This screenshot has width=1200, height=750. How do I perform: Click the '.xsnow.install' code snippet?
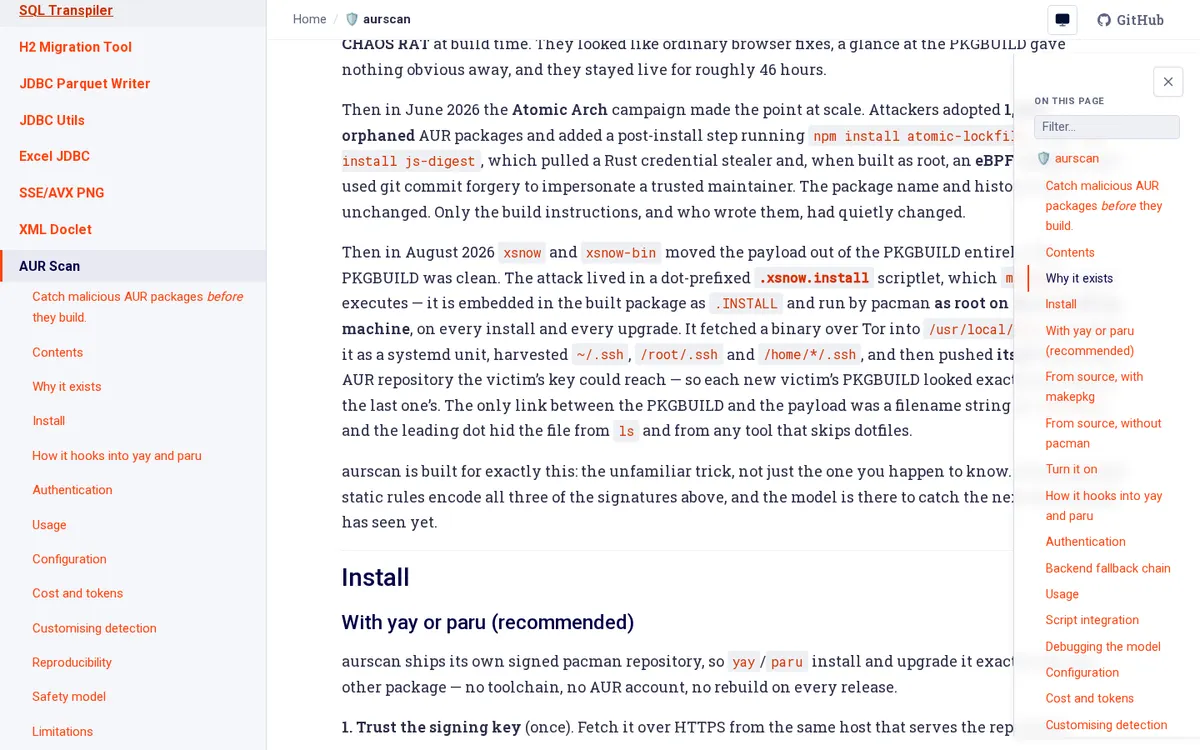[x=815, y=278]
